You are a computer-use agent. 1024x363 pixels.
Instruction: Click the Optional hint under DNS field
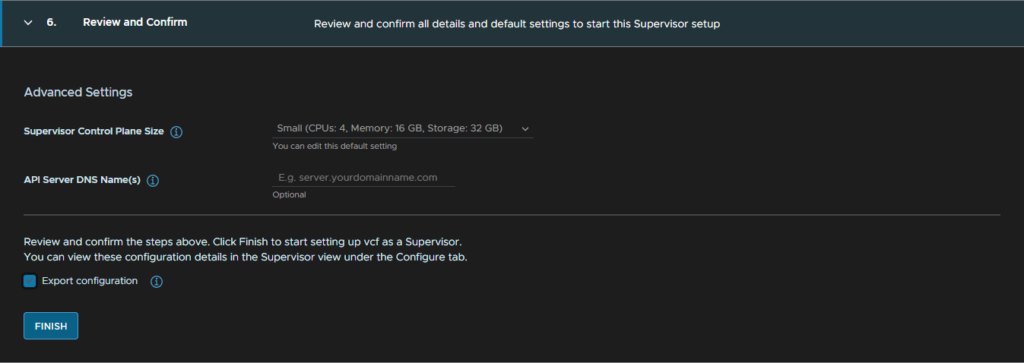(x=289, y=195)
